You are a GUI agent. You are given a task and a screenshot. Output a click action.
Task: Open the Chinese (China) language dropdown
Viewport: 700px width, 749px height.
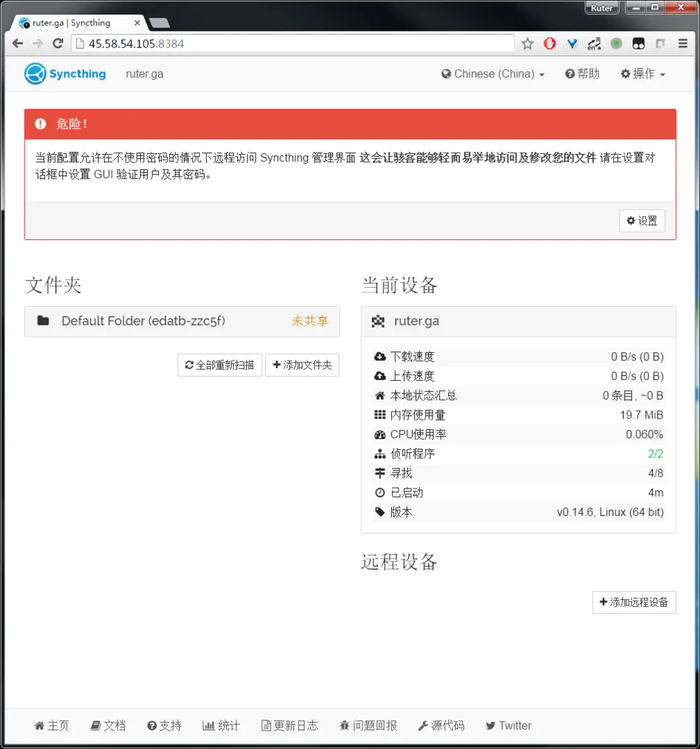coord(493,74)
